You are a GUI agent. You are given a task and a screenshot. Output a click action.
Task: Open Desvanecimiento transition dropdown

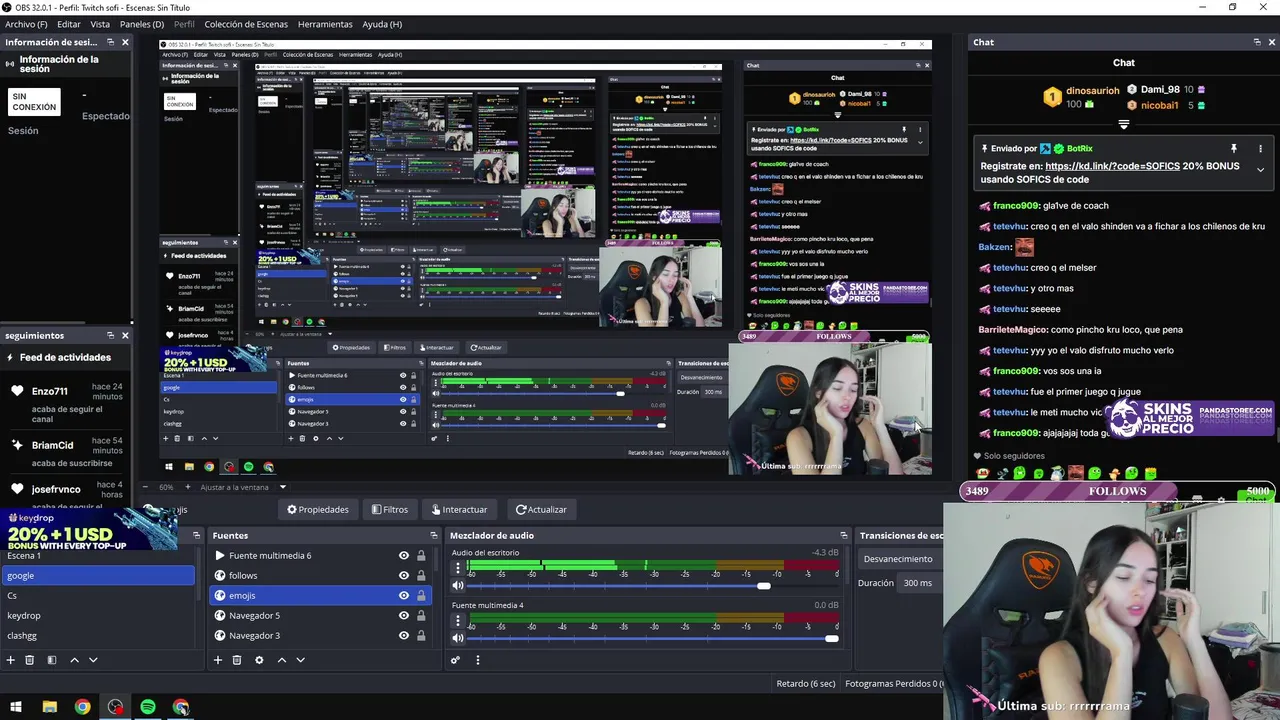click(x=900, y=559)
